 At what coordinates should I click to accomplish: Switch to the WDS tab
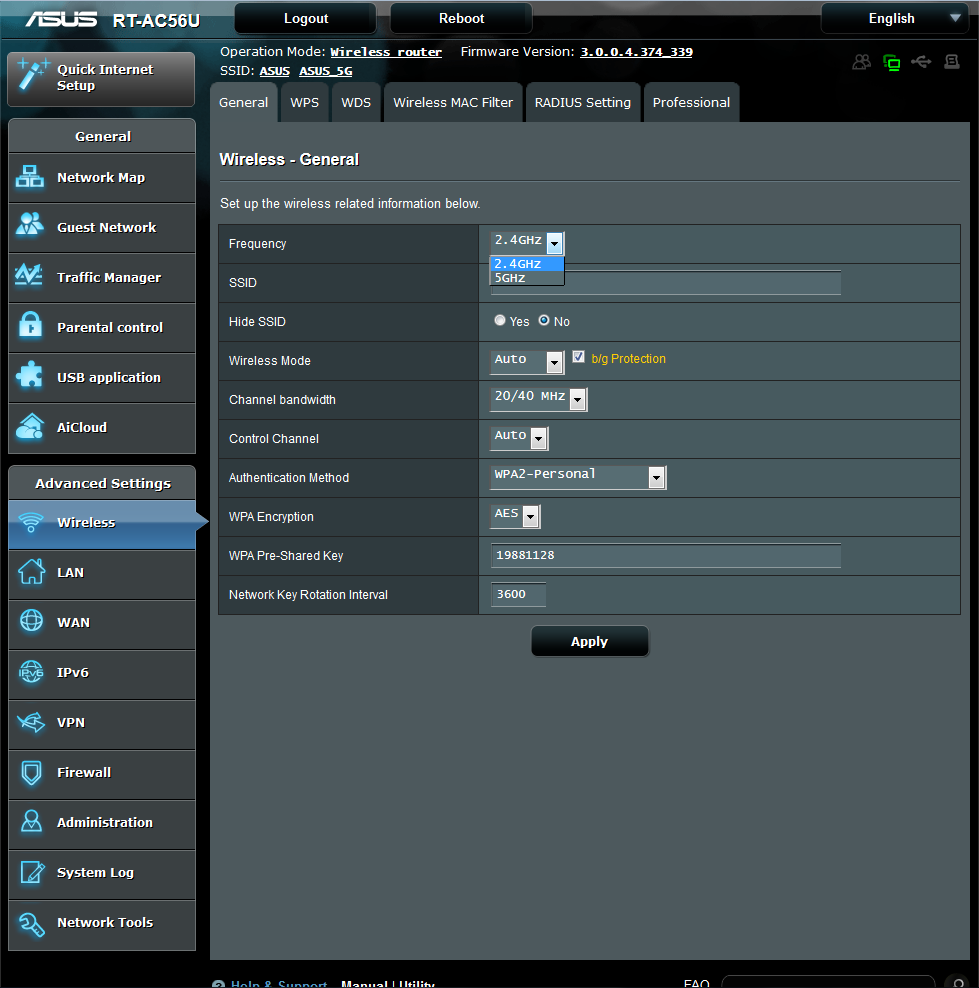[x=356, y=102]
